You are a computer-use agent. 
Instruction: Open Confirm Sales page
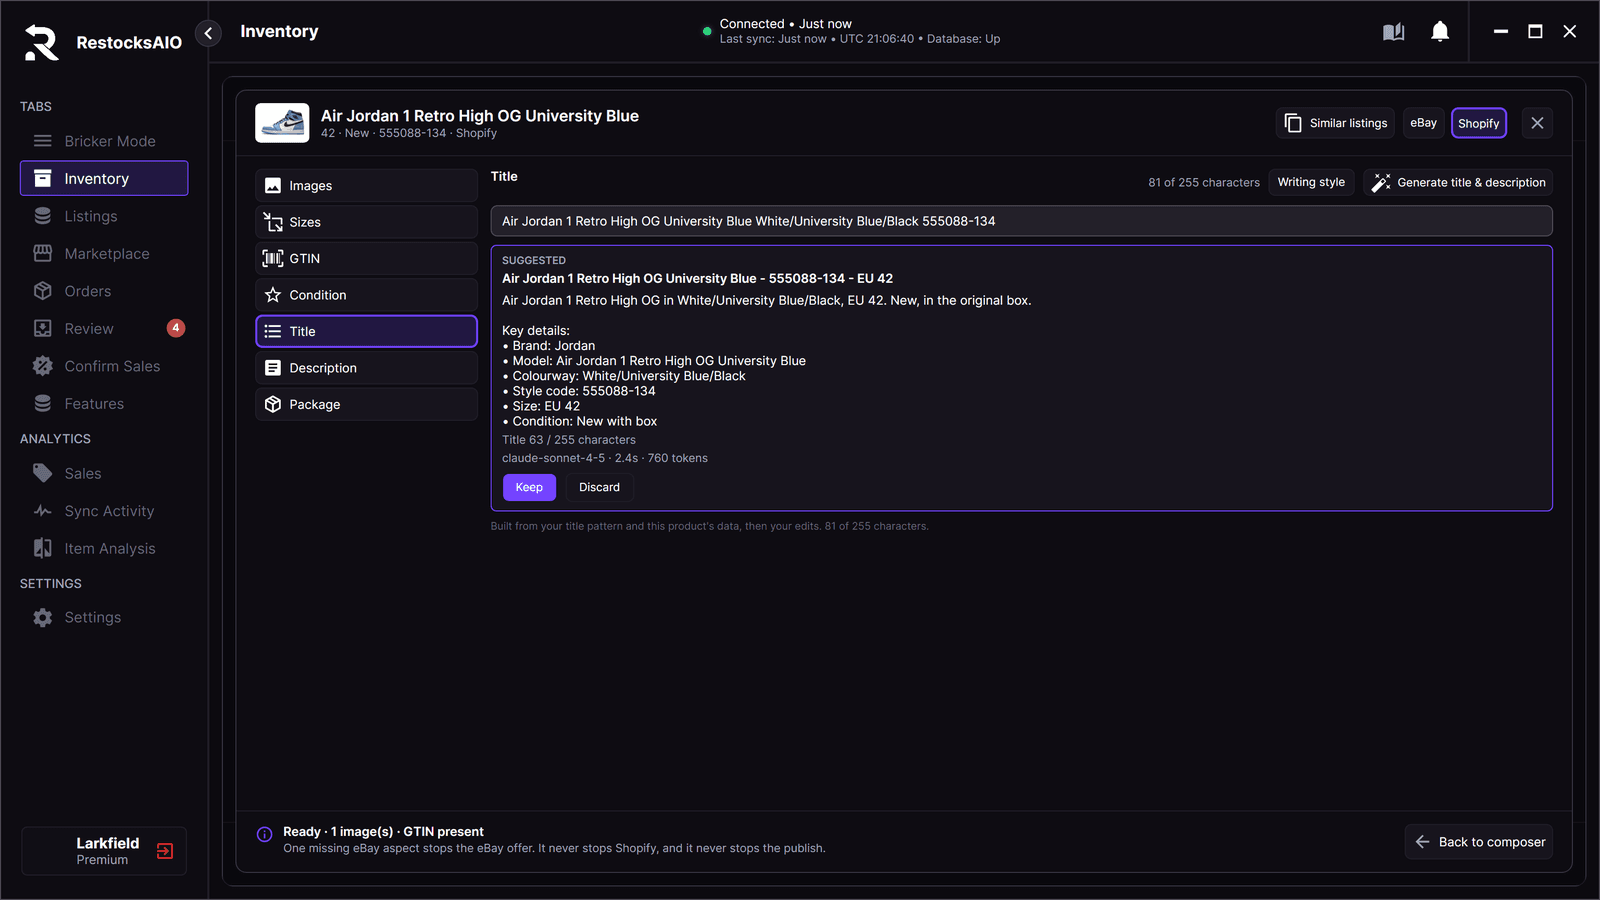point(104,366)
